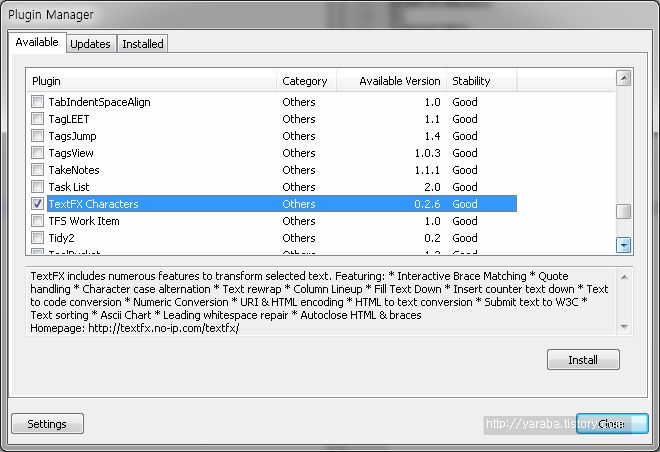Select the TakeNotes plugin checkbox
The width and height of the screenshot is (660, 452).
coord(37,170)
